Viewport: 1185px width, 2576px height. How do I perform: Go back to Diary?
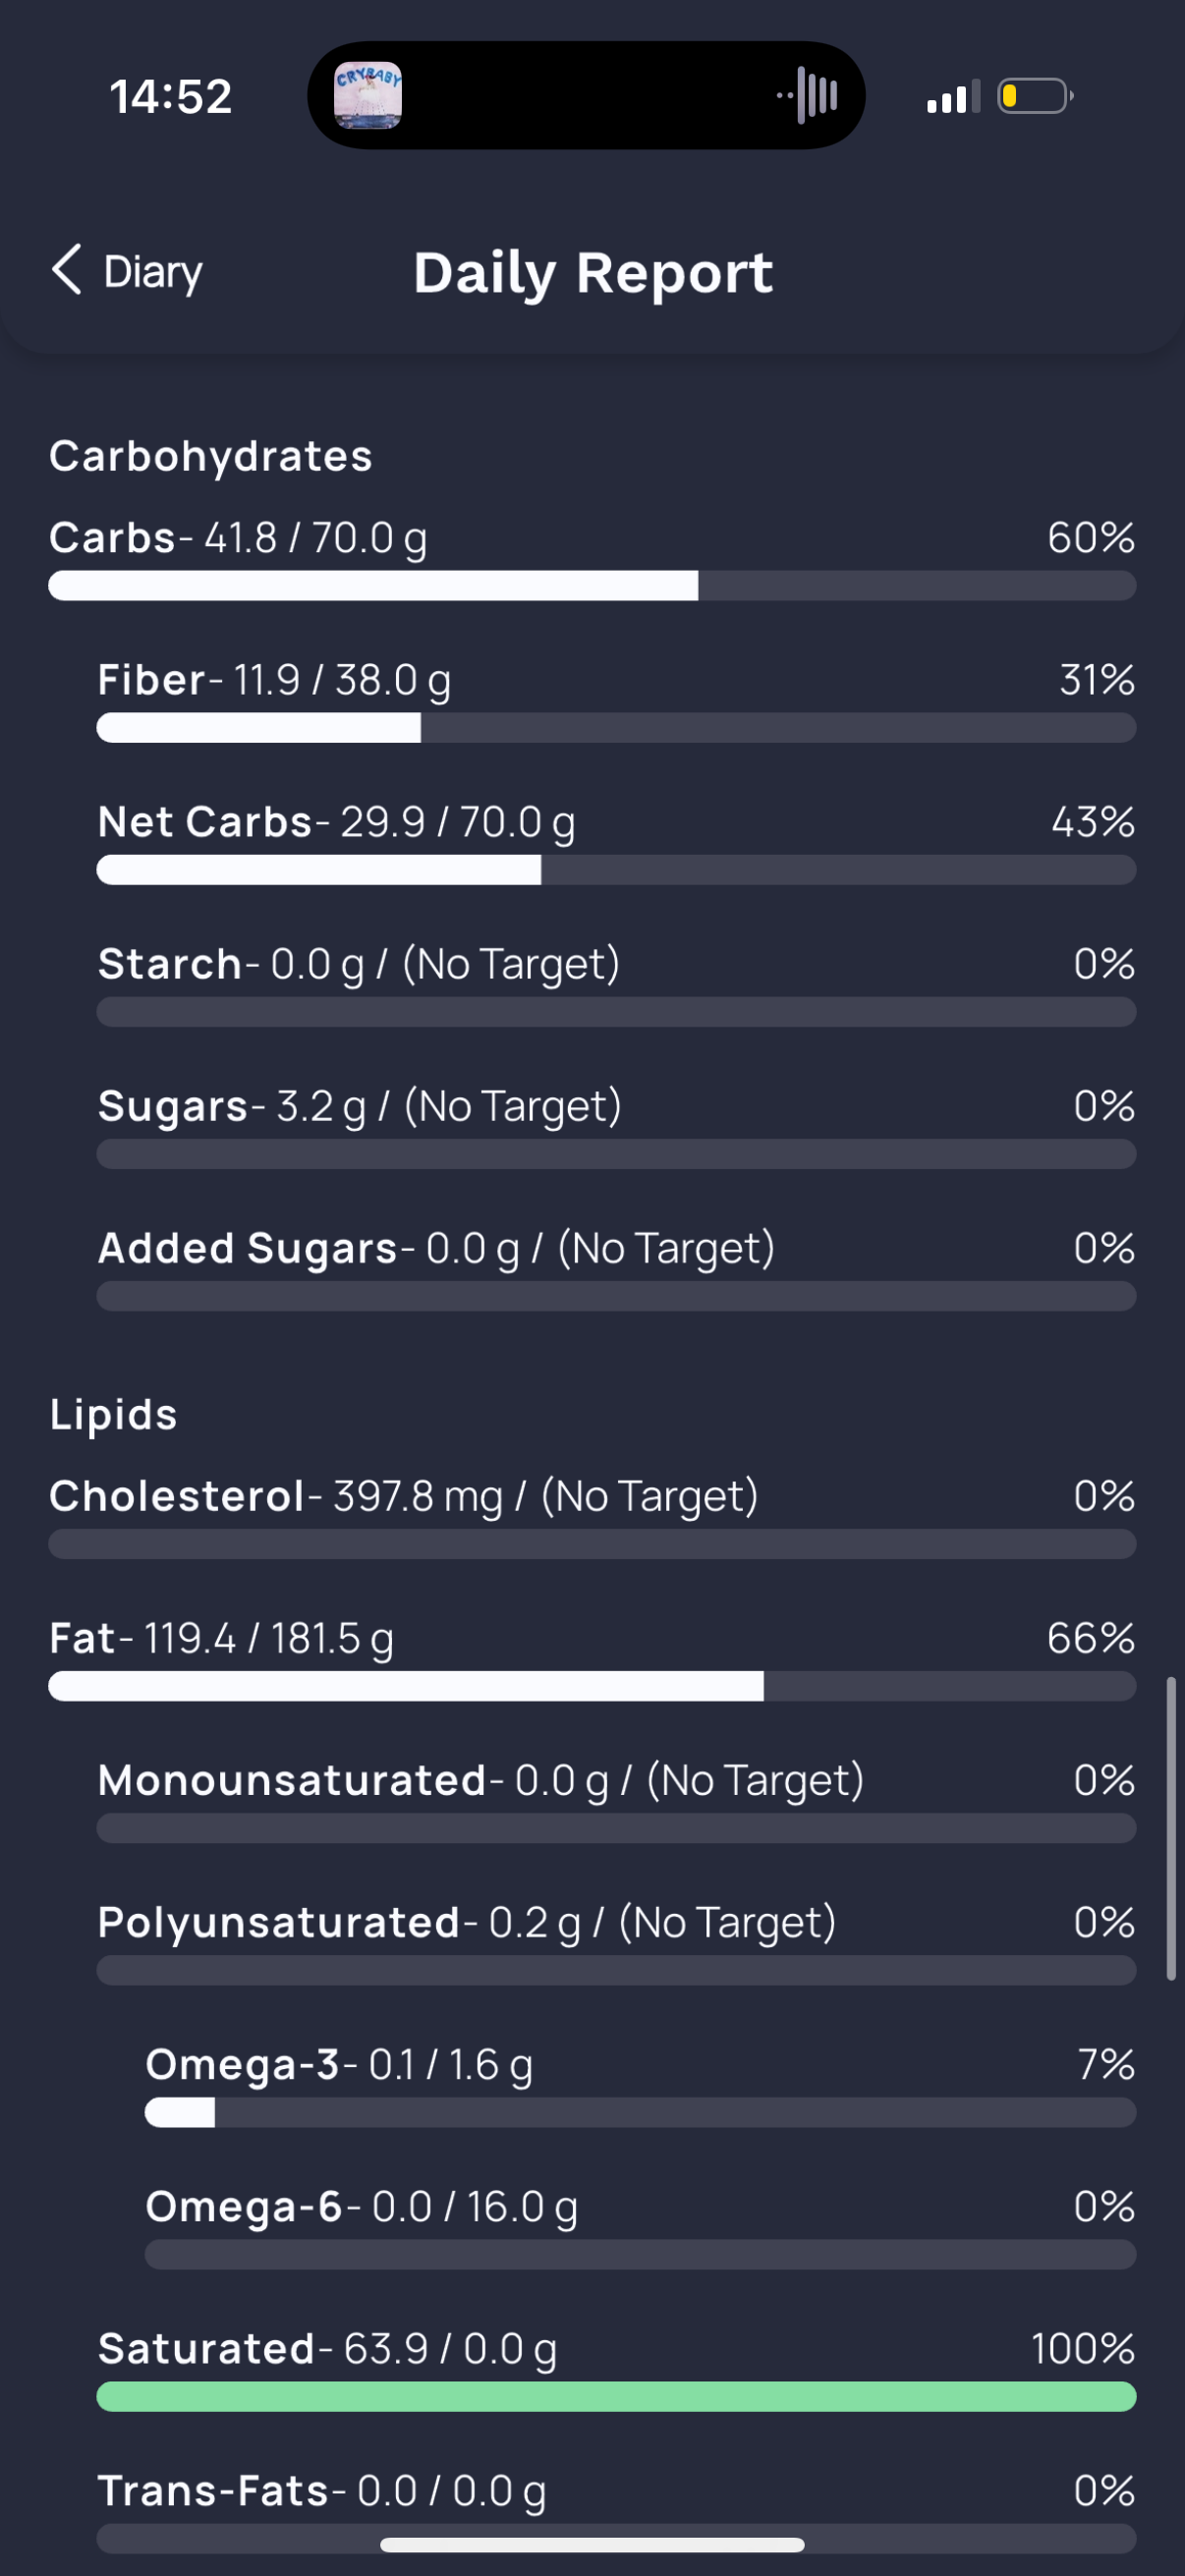pos(127,271)
